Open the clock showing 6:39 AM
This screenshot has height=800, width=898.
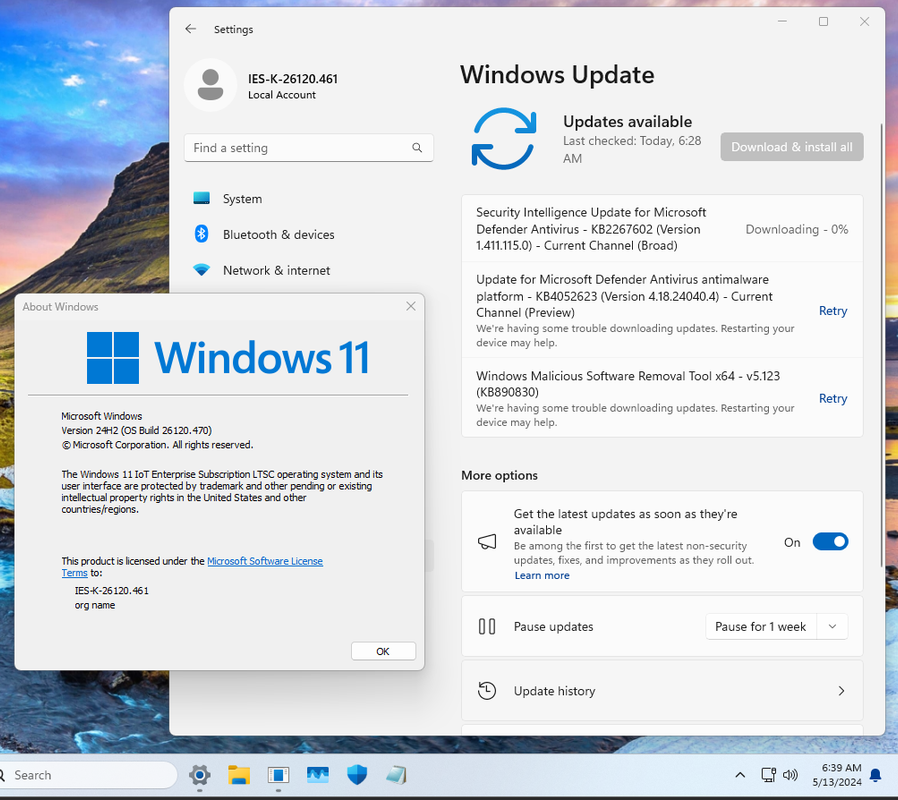(x=837, y=775)
